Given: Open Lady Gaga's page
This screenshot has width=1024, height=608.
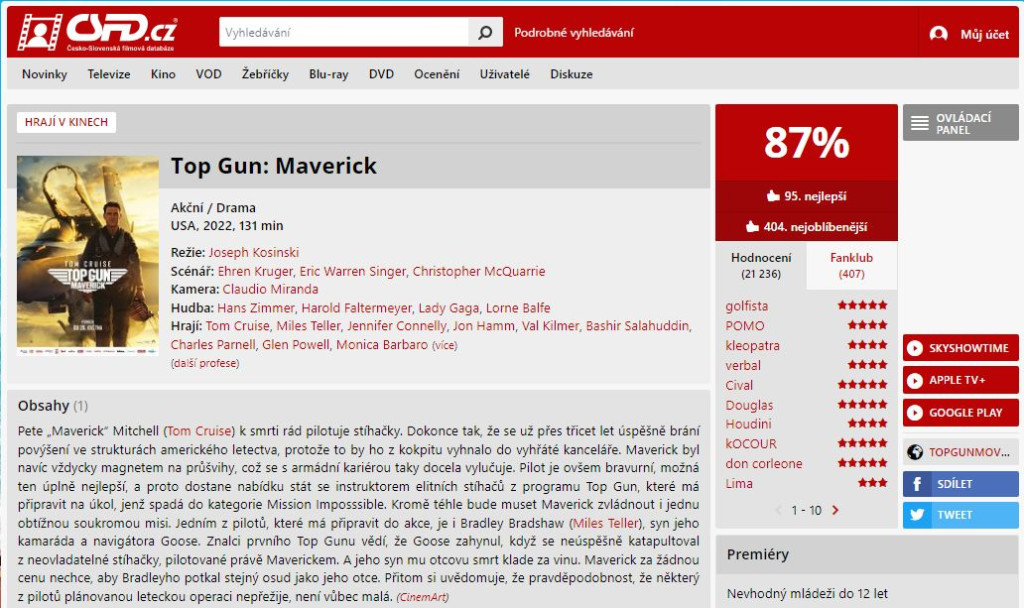Looking at the screenshot, I should tap(449, 308).
